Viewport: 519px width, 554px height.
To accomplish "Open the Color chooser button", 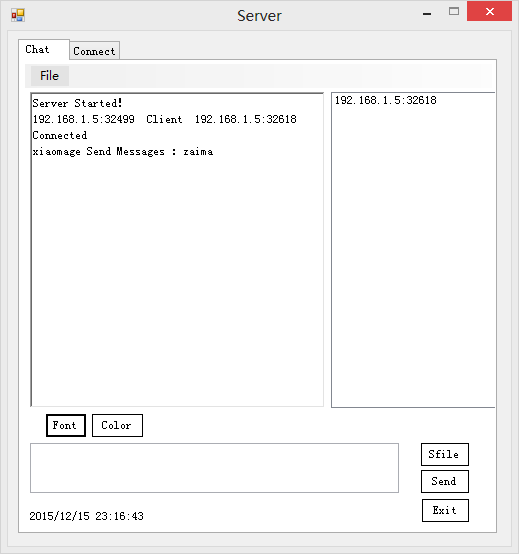I will (x=117, y=425).
